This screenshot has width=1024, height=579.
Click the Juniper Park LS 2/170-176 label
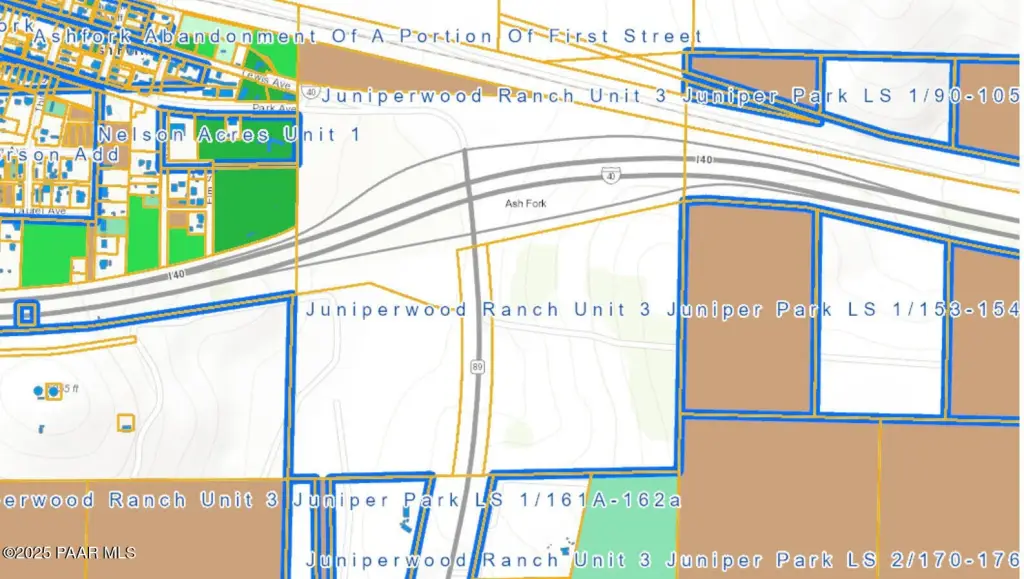coord(660,558)
